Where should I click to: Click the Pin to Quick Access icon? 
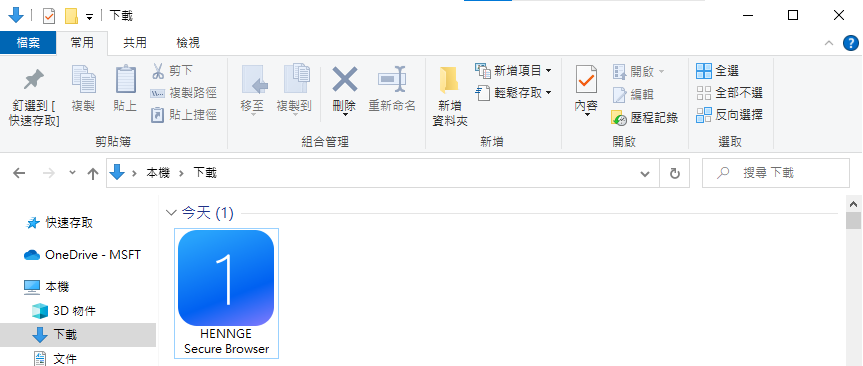[x=34, y=80]
